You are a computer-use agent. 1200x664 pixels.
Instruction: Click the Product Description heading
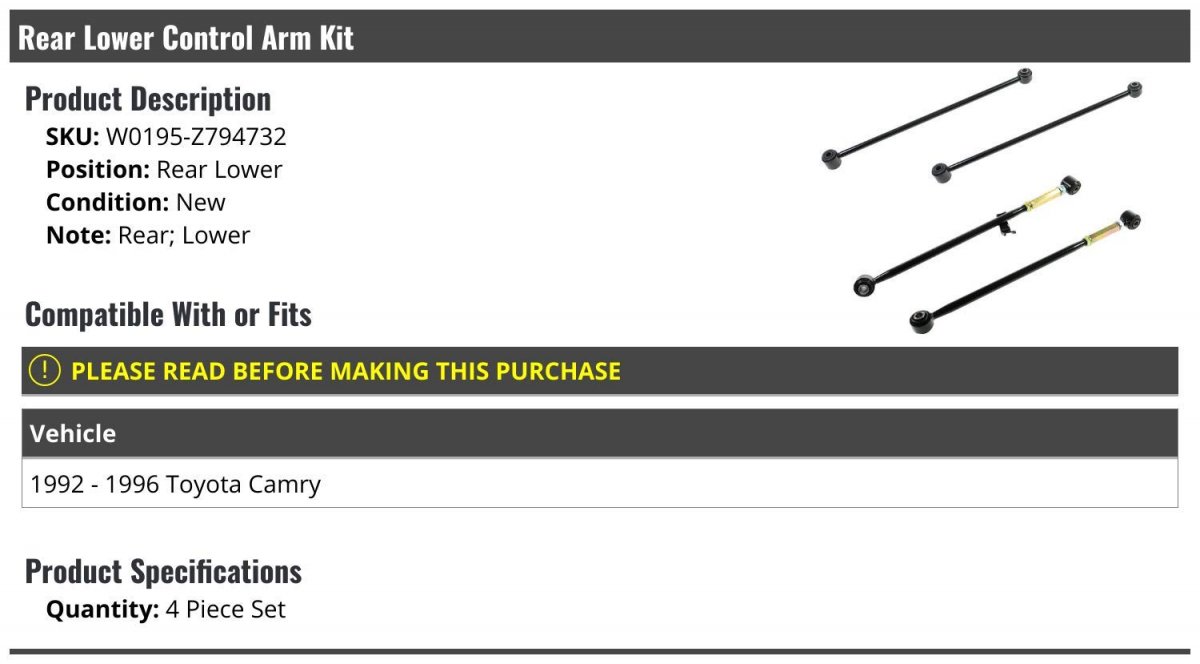point(148,99)
